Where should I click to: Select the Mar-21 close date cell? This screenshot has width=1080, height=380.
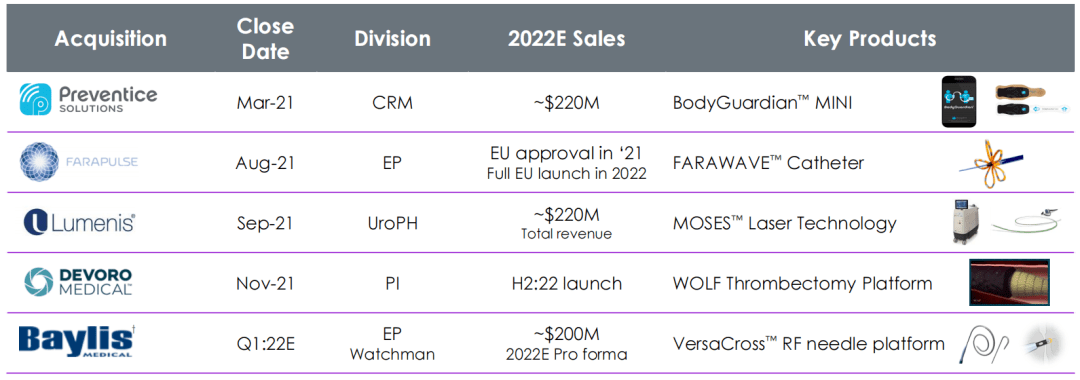click(x=265, y=103)
